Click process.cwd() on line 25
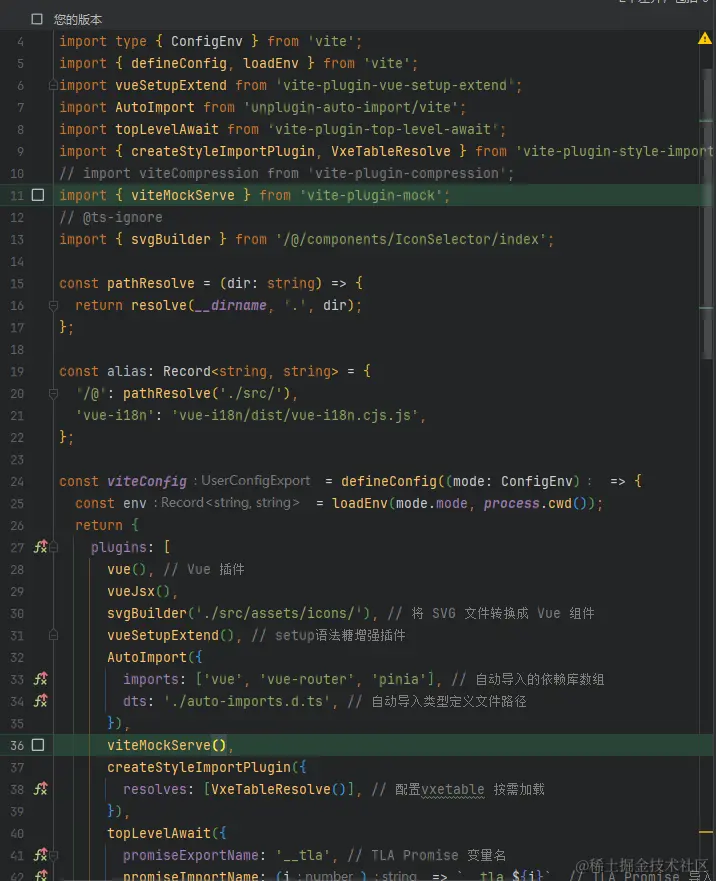This screenshot has width=716, height=881. click(x=536, y=503)
